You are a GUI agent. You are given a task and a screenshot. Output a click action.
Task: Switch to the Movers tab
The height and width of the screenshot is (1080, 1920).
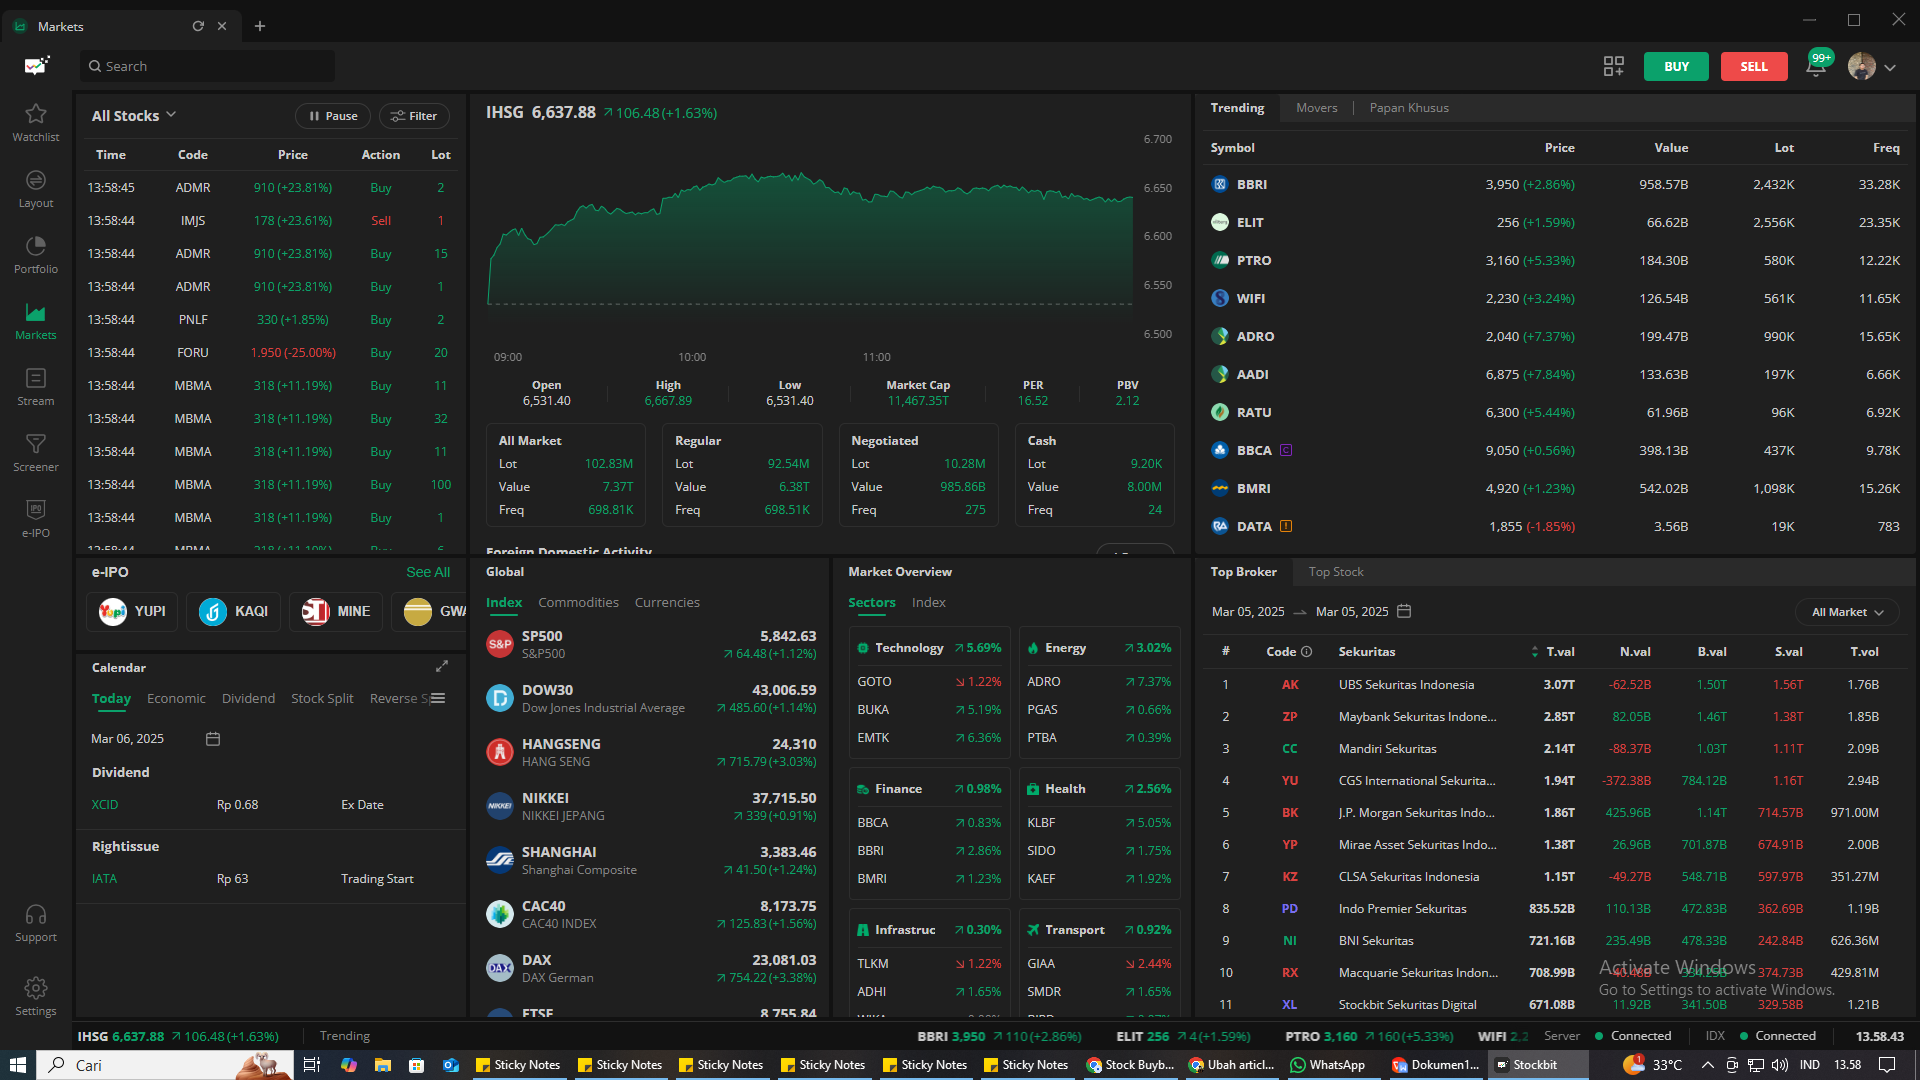[1316, 108]
